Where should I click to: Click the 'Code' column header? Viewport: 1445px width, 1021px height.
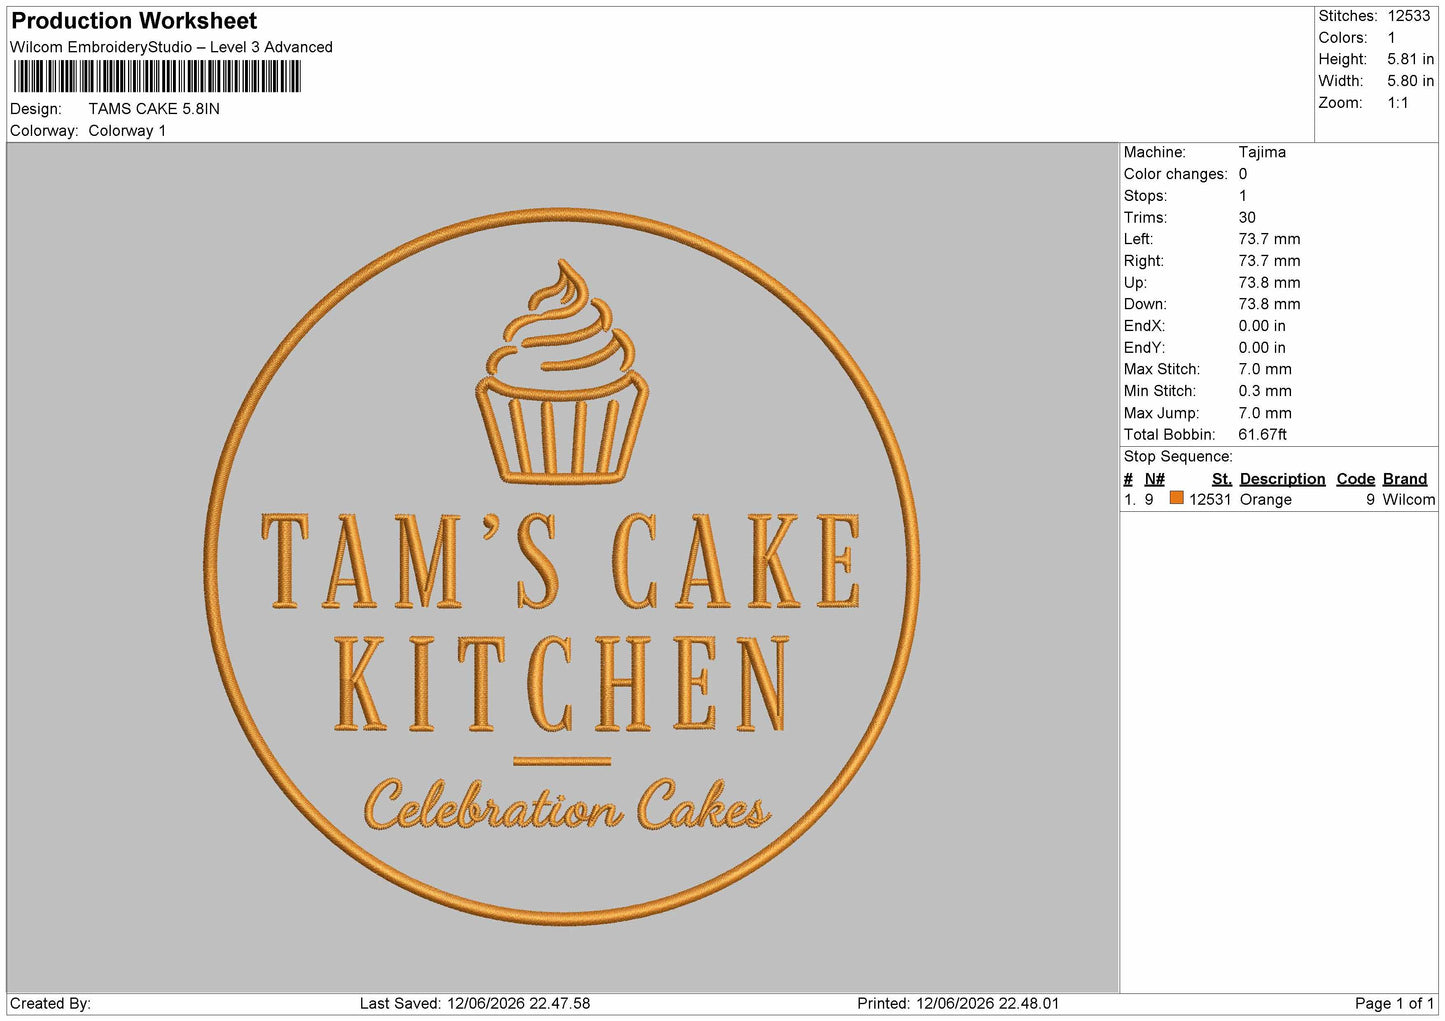point(1355,479)
